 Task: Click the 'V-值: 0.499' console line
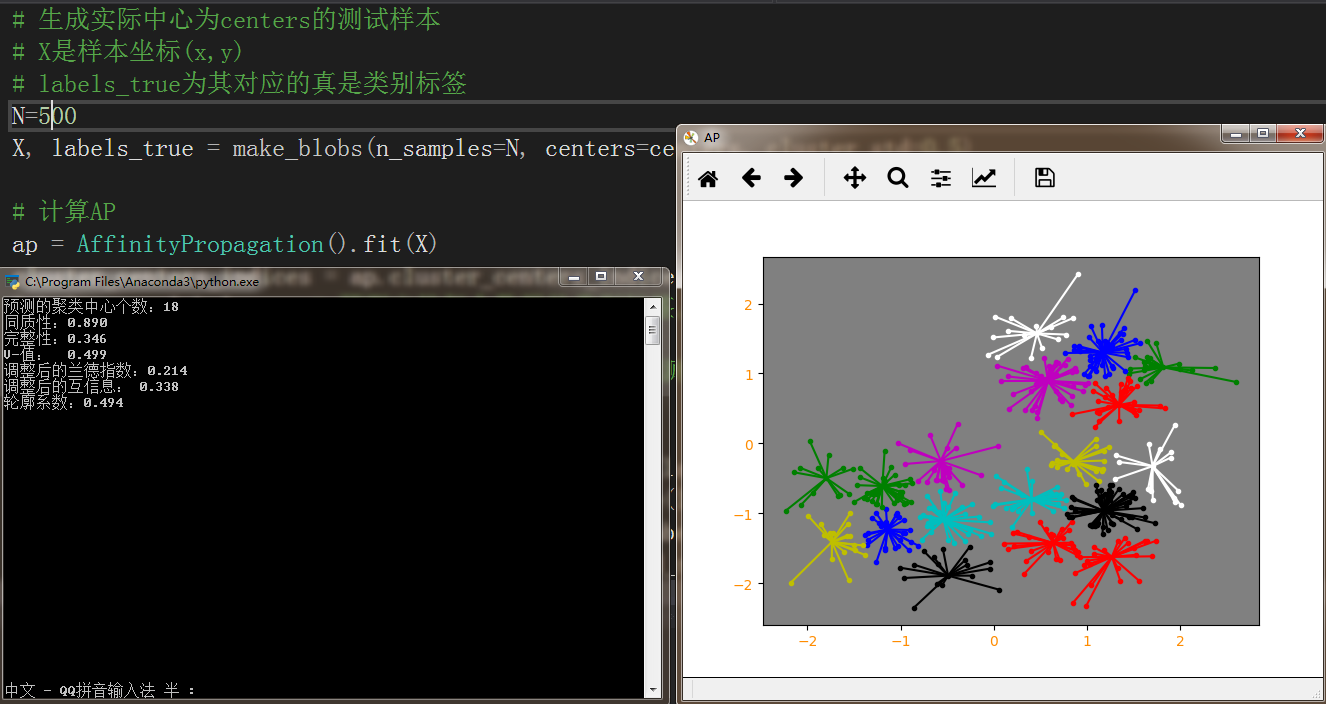56,355
